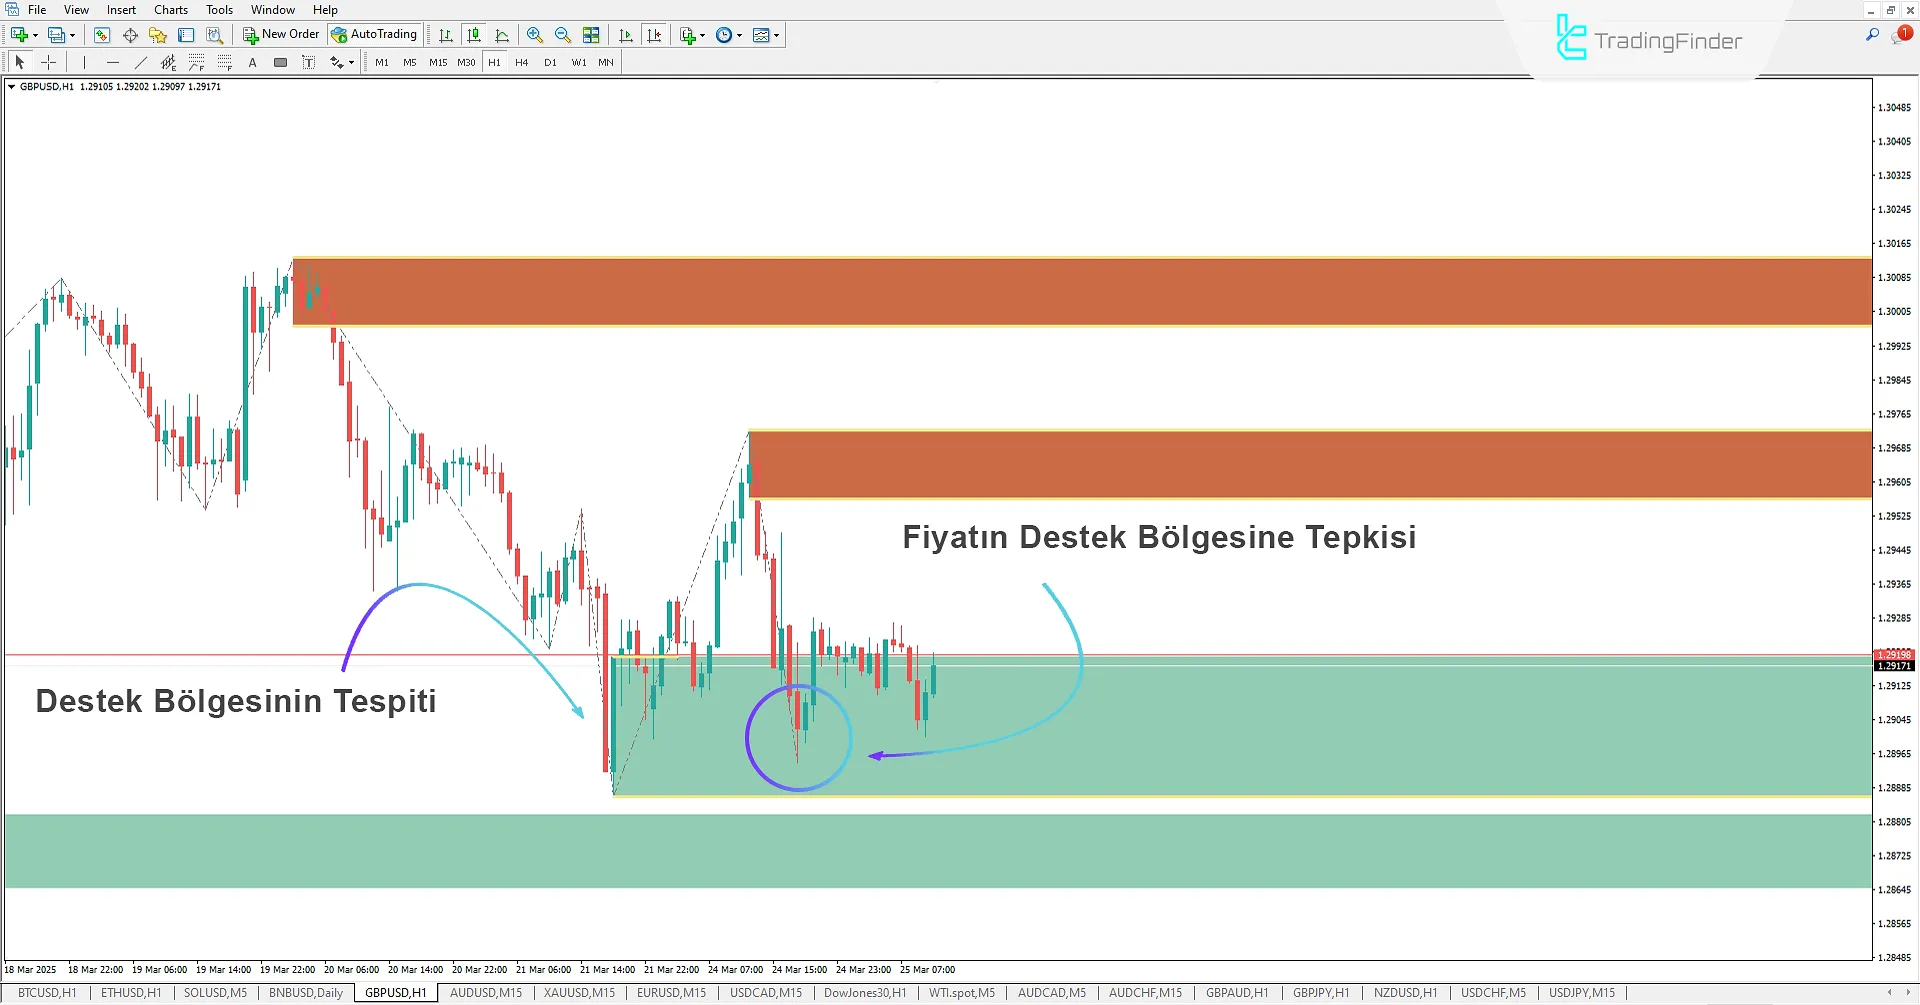Toggle AutoTrading on

point(374,34)
